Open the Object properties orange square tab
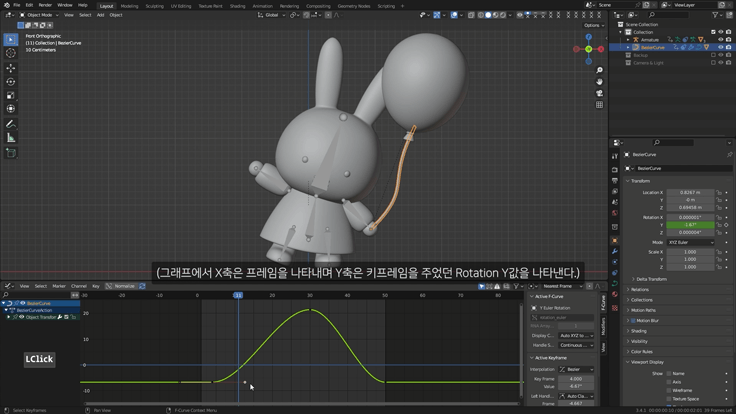Viewport: 736px width, 414px height. pyautogui.click(x=615, y=240)
